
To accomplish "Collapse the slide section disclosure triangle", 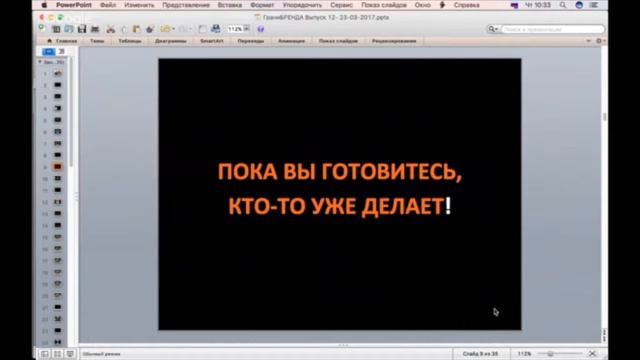I will tap(40, 62).
